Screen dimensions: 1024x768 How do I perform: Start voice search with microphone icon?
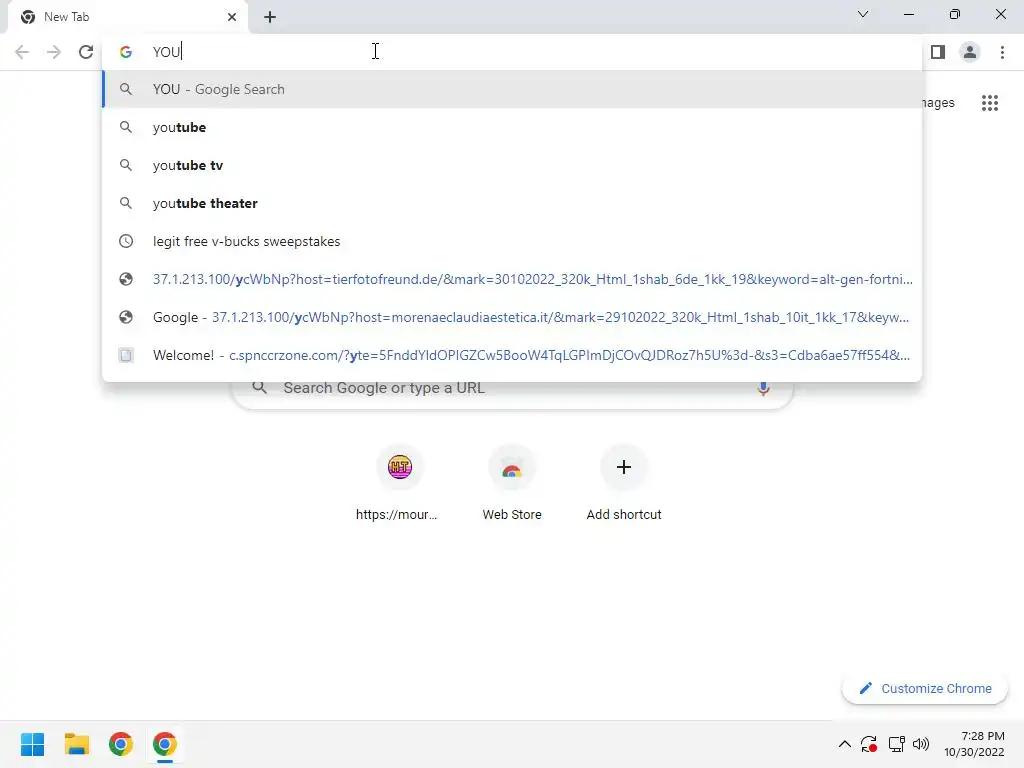click(763, 389)
